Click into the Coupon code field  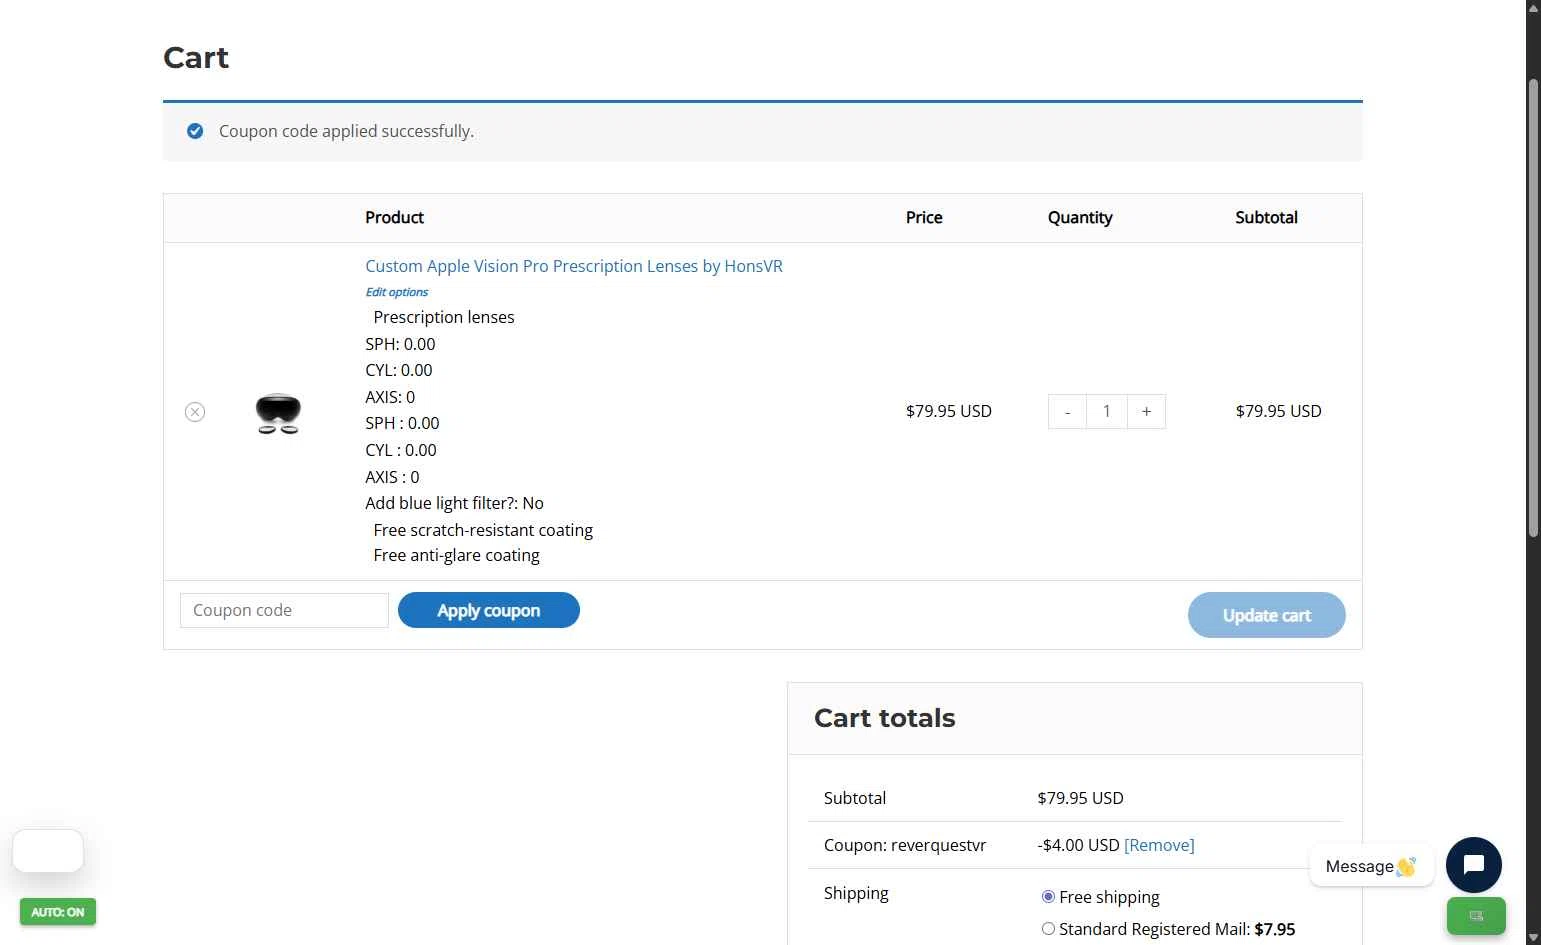(x=284, y=610)
